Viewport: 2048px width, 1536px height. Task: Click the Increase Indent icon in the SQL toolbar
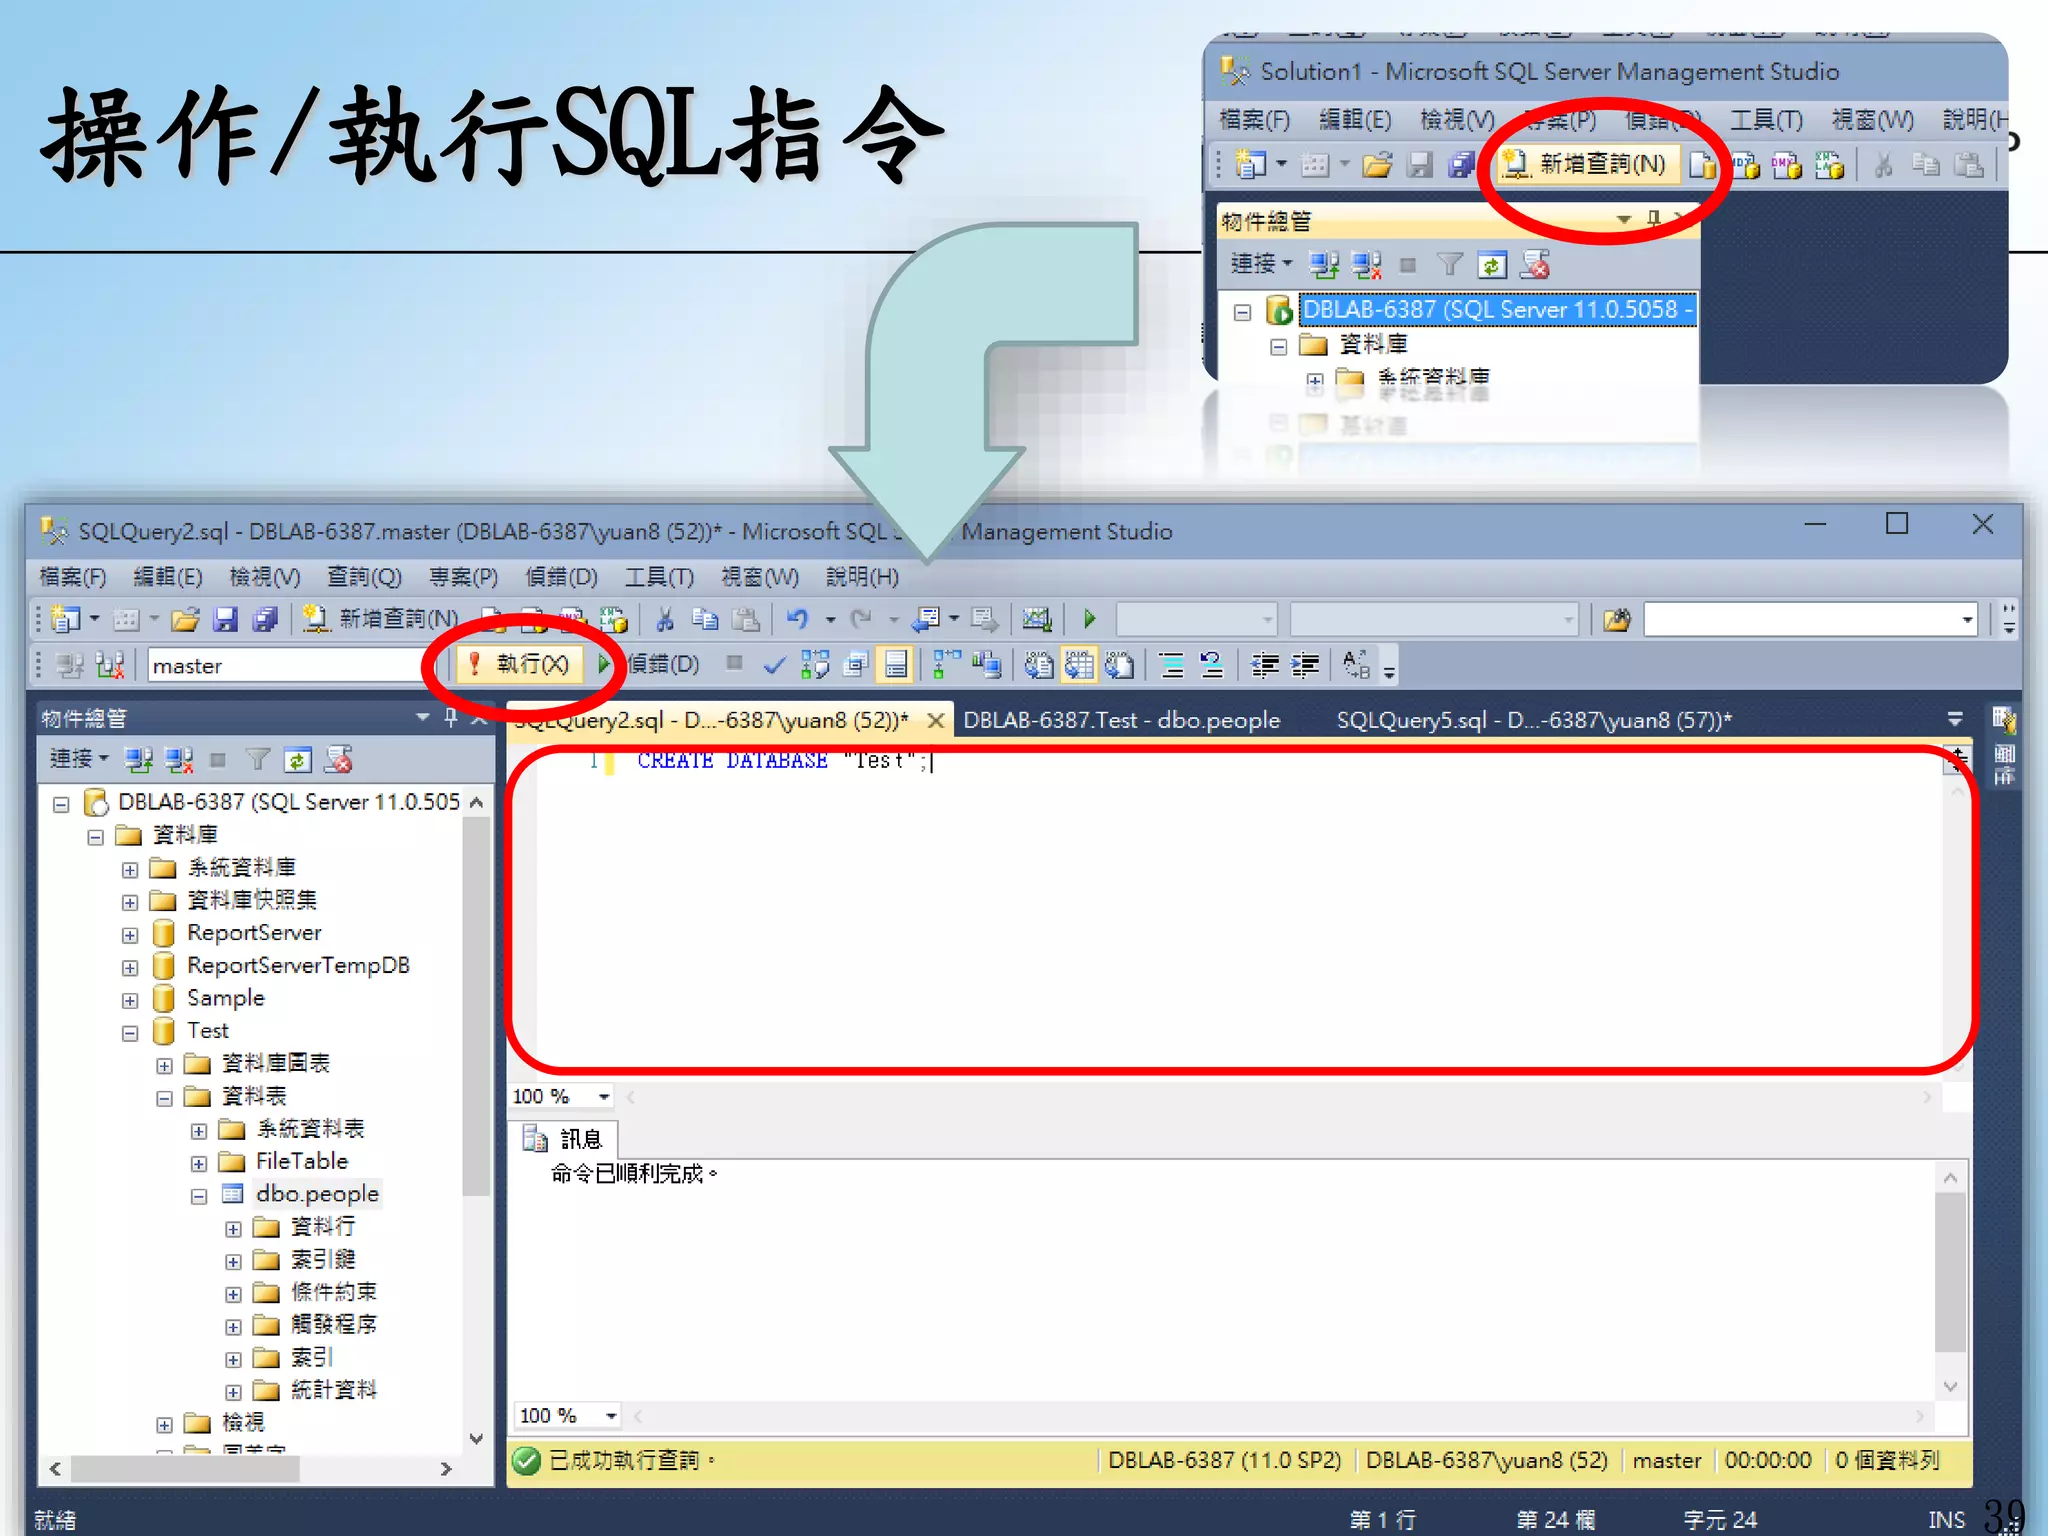(x=1304, y=665)
